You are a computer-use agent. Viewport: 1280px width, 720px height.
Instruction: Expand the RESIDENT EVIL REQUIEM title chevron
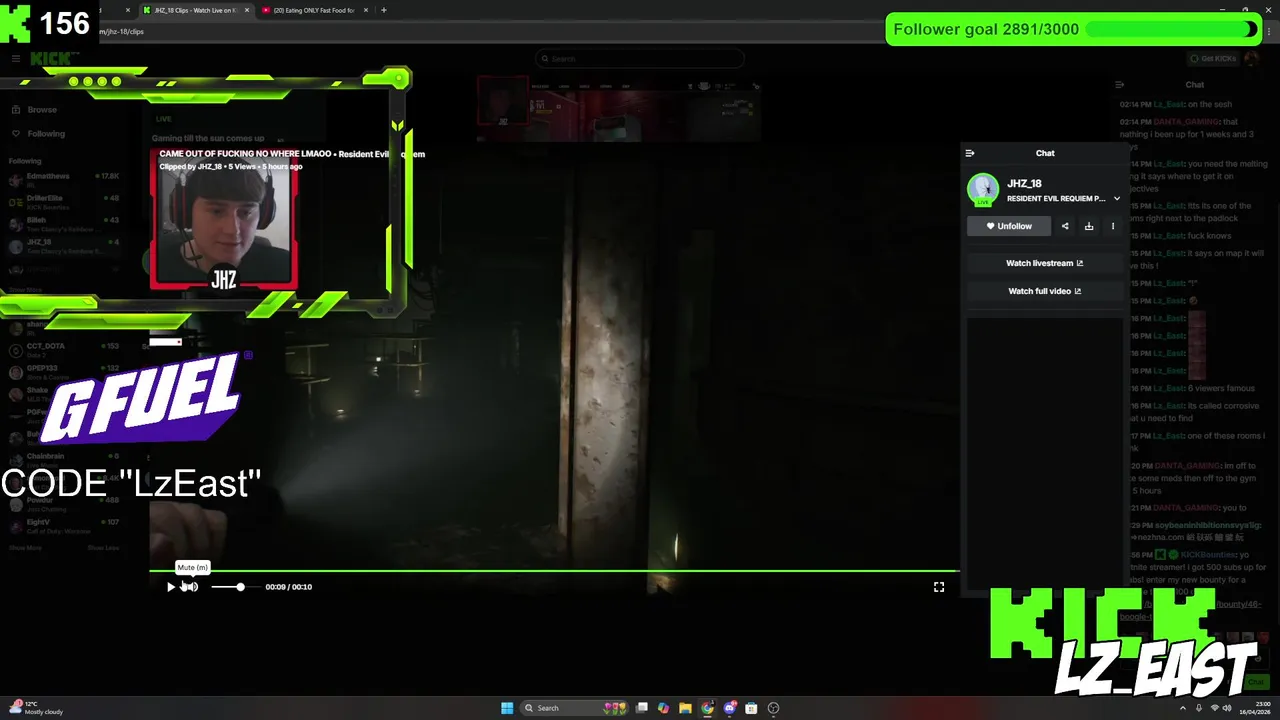[x=1117, y=198]
